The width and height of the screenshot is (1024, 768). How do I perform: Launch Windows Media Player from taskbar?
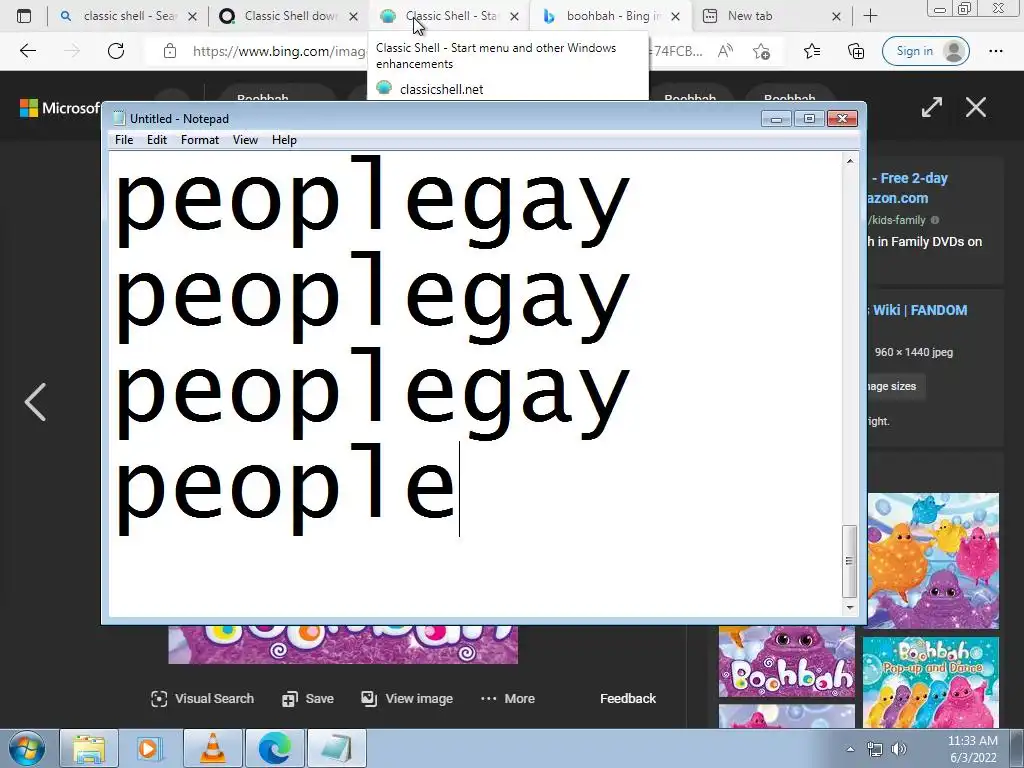tap(150, 748)
